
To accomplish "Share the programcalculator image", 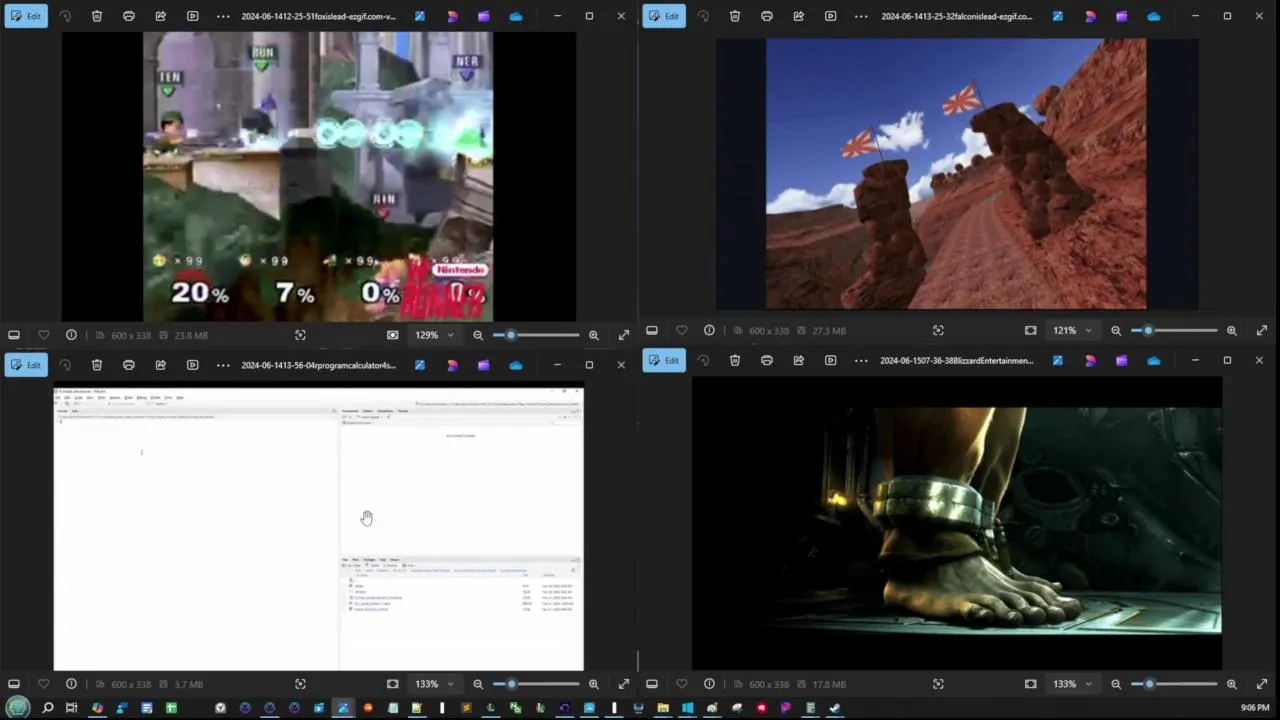I will (x=161, y=365).
